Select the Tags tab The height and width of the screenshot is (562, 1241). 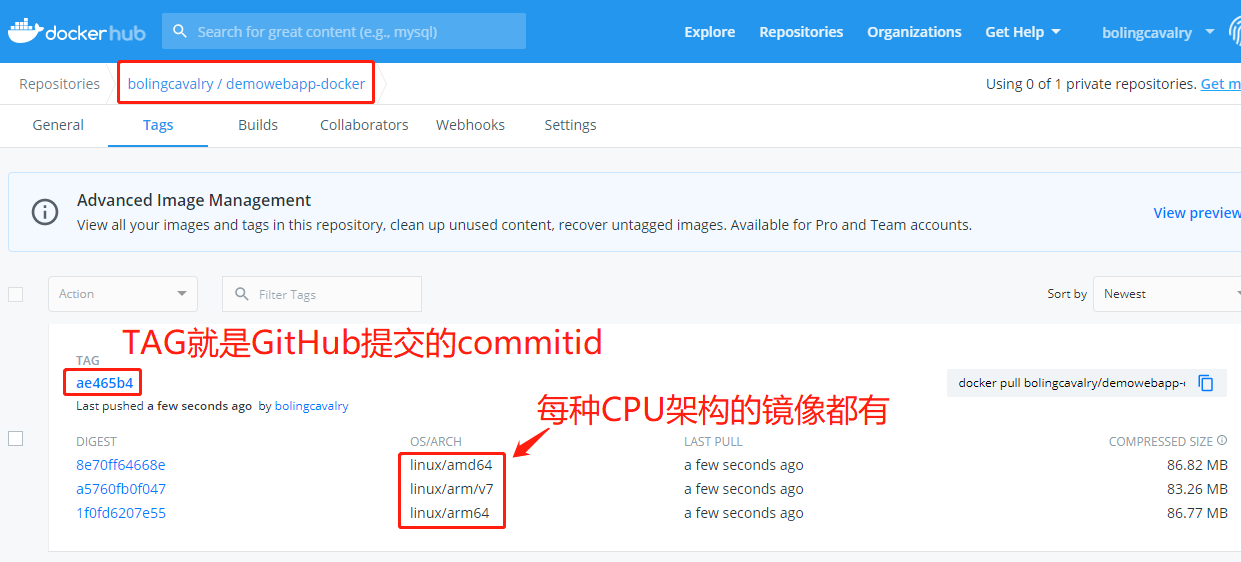point(158,125)
